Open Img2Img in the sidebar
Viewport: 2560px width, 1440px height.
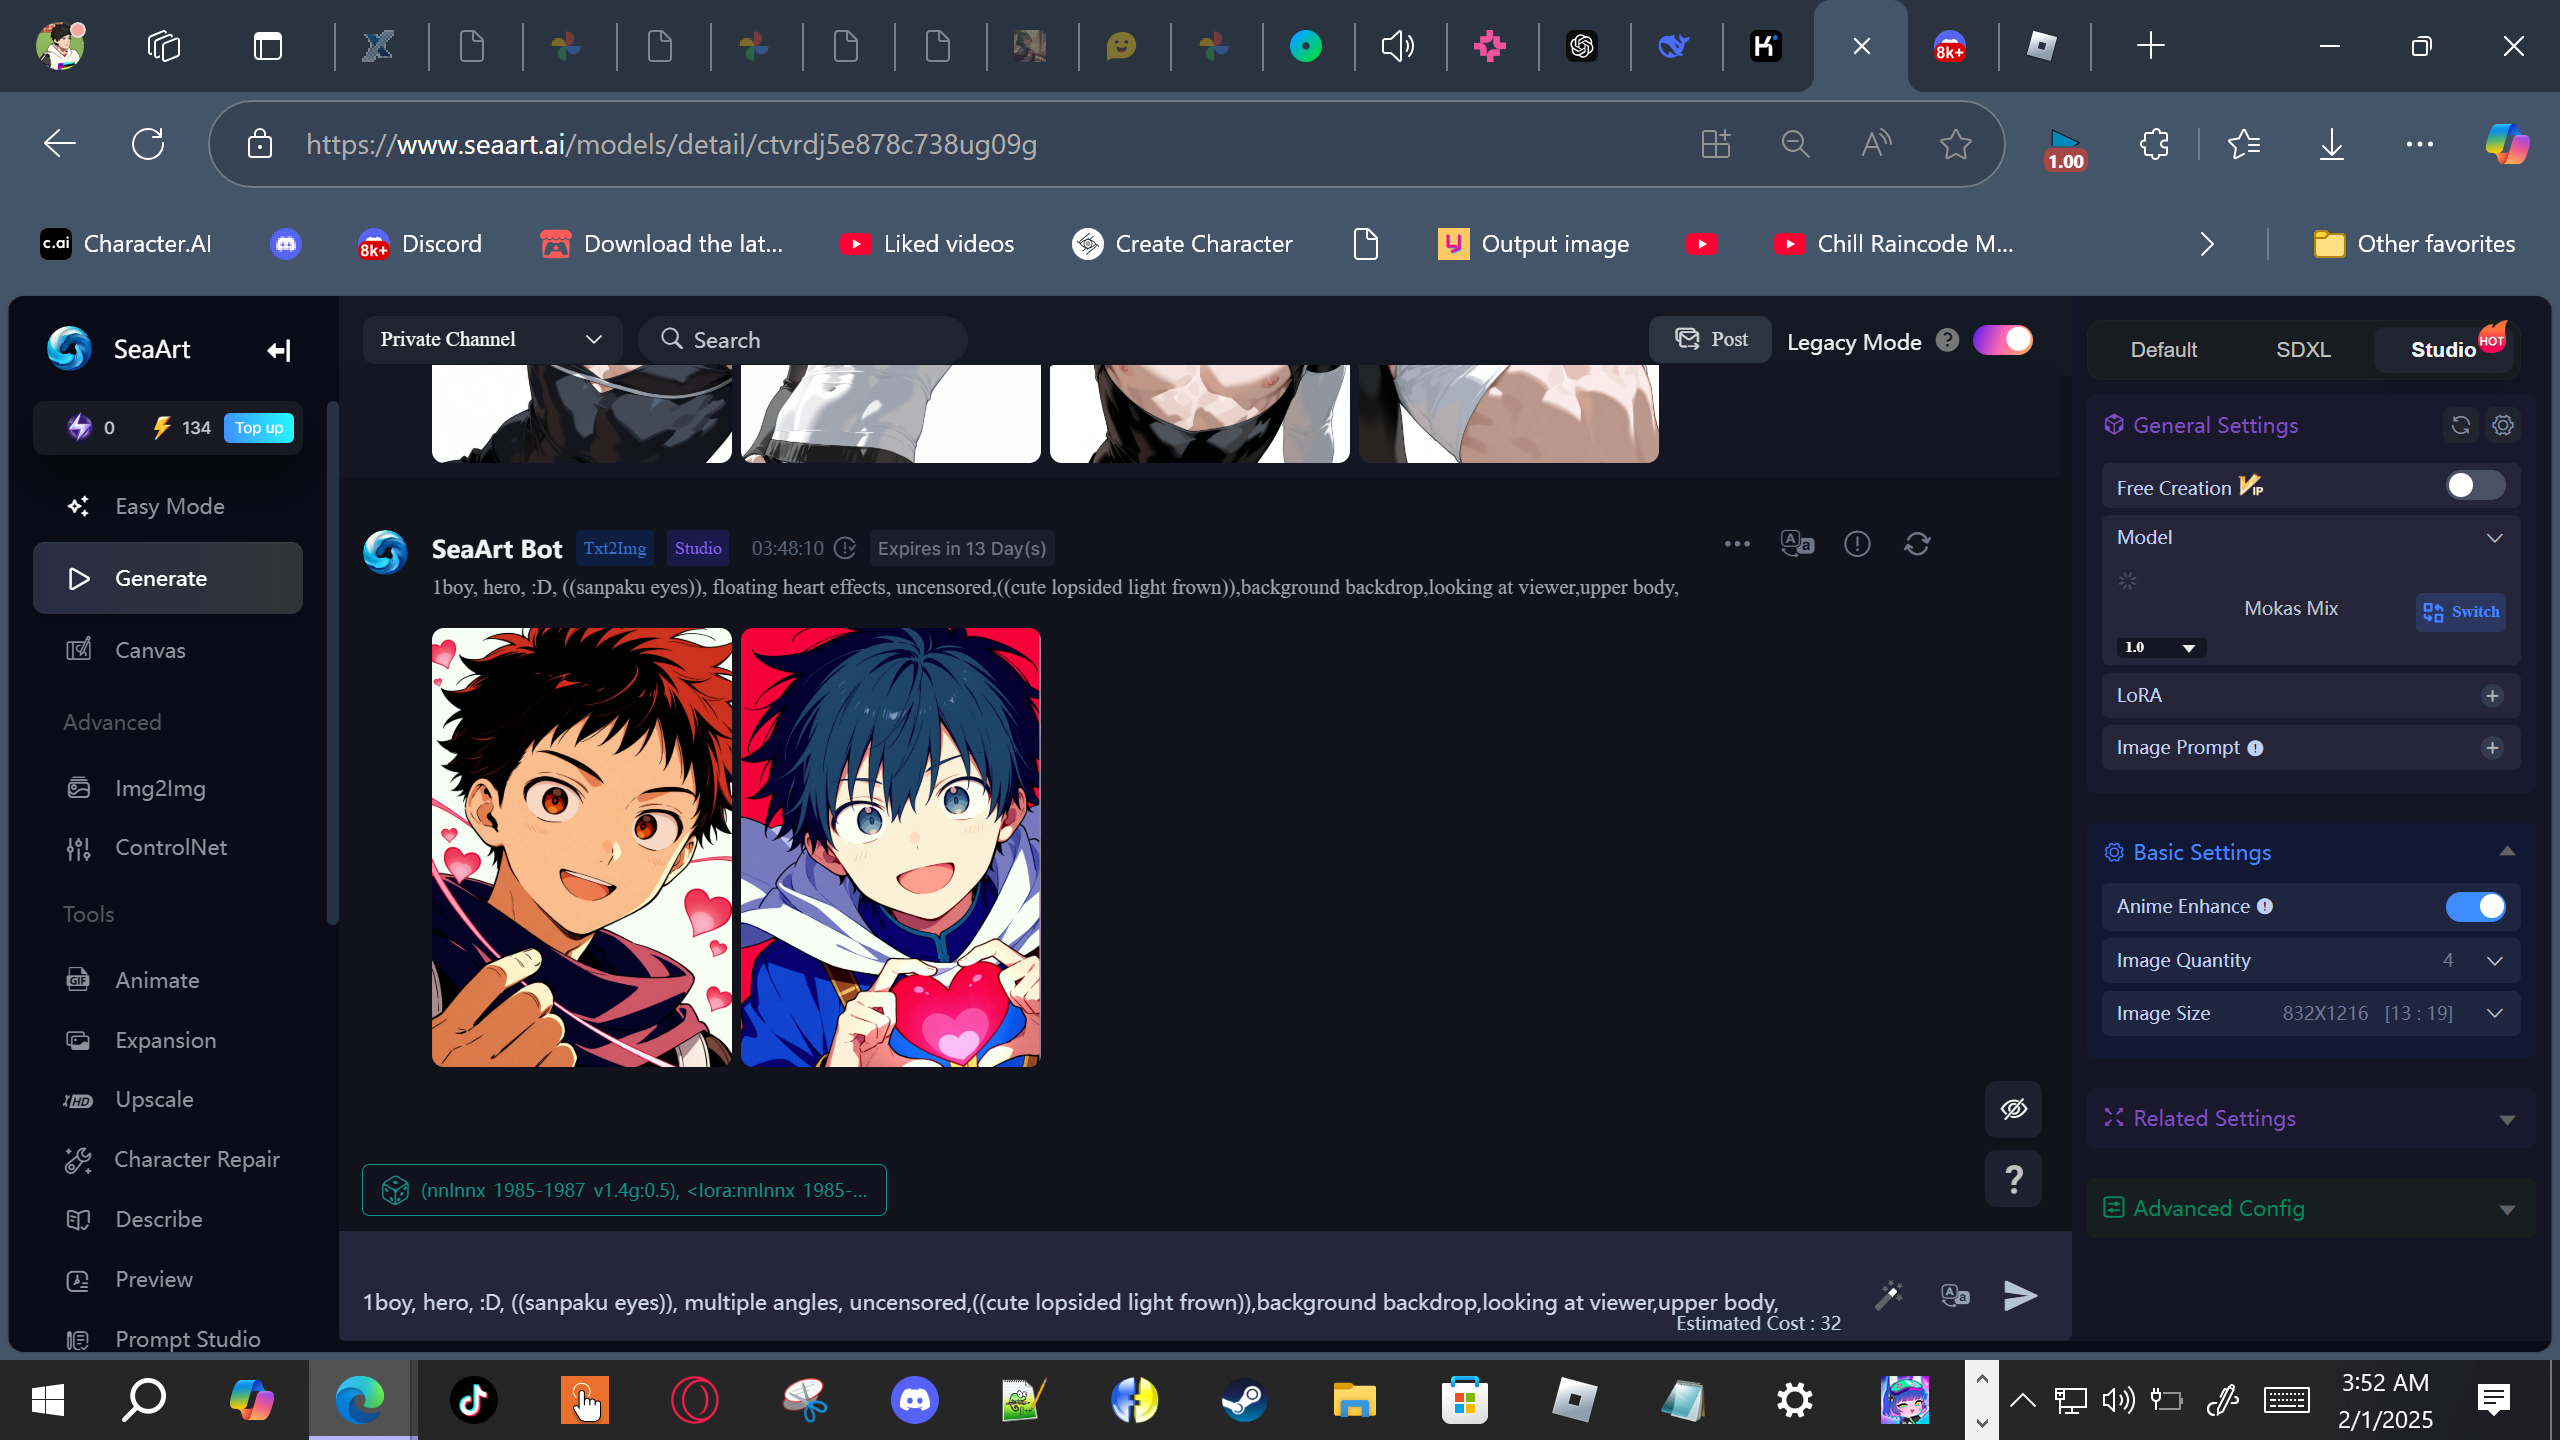pyautogui.click(x=160, y=788)
